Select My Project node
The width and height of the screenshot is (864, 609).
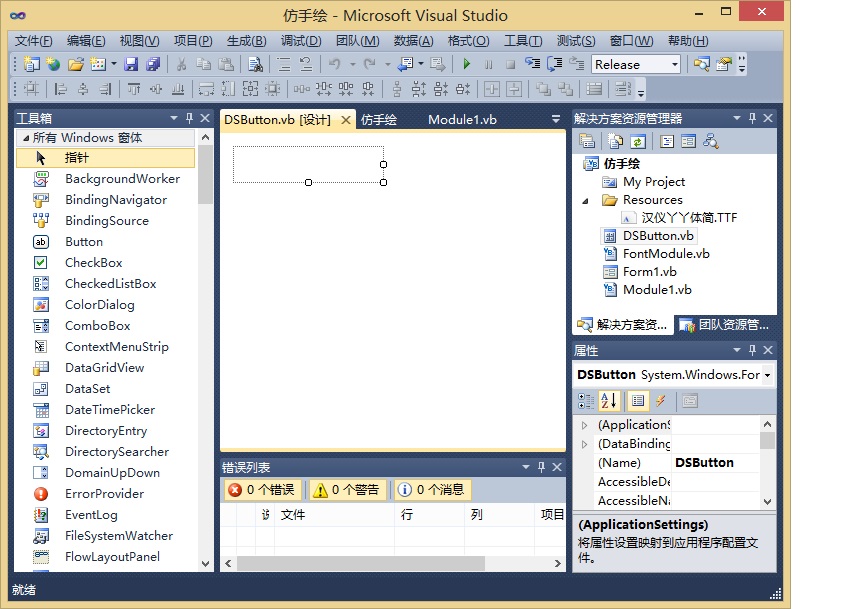coord(654,181)
